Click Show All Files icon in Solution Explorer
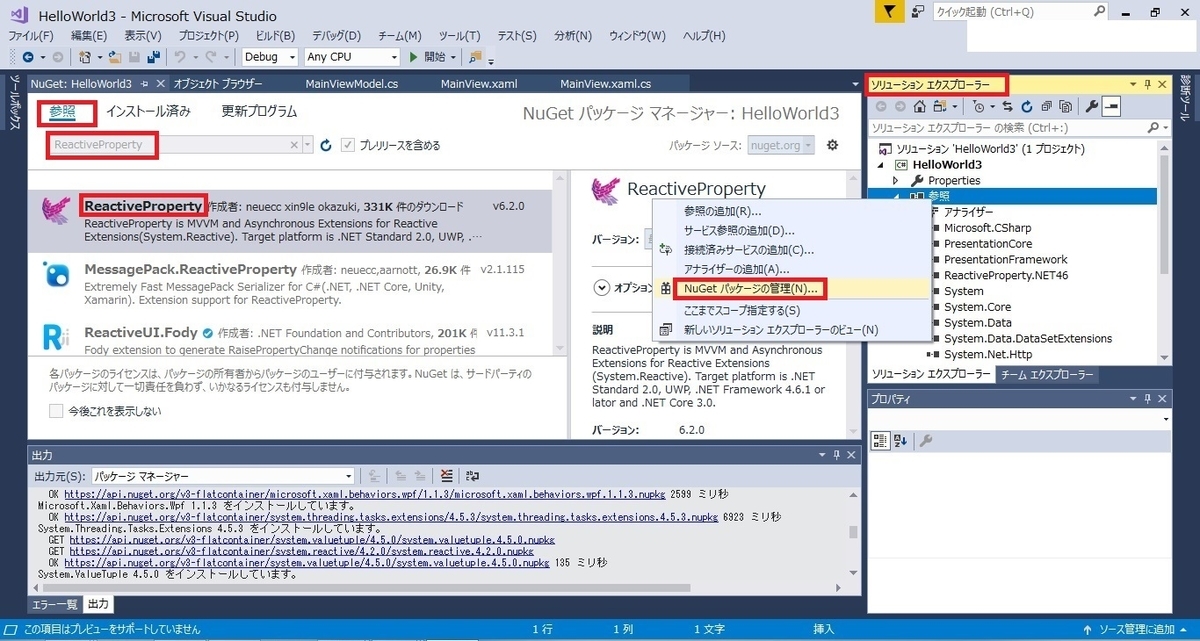The image size is (1200, 641). tap(1065, 106)
